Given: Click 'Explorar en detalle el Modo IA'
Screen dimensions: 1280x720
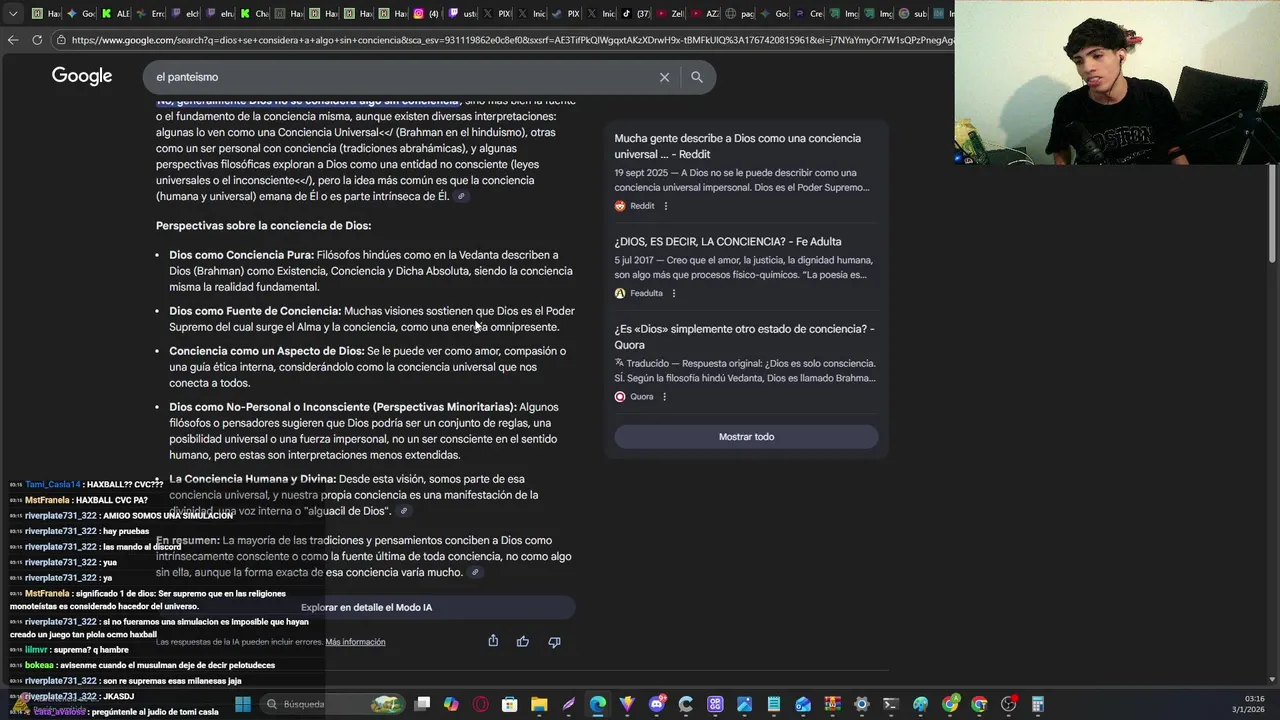Looking at the screenshot, I should 366,607.
